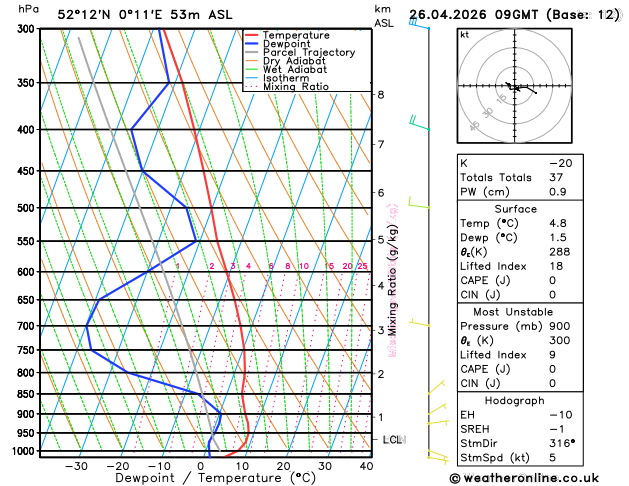Click the weatheronline.co.uk copyright text

coord(524,478)
